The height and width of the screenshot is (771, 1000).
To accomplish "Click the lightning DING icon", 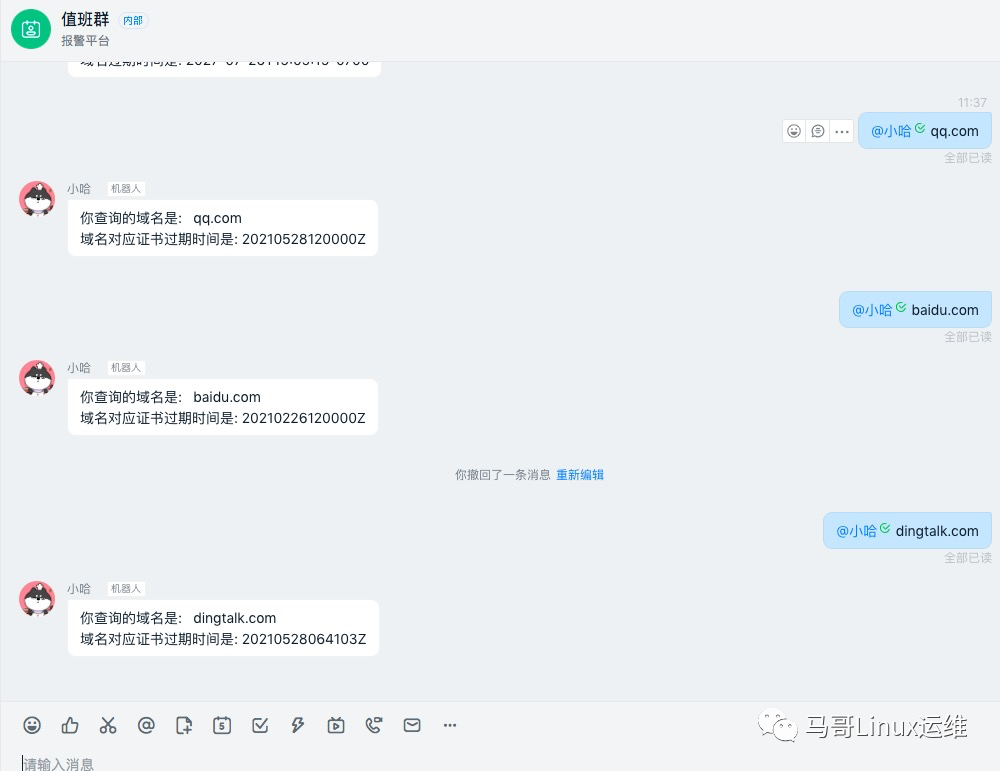I will [x=298, y=725].
